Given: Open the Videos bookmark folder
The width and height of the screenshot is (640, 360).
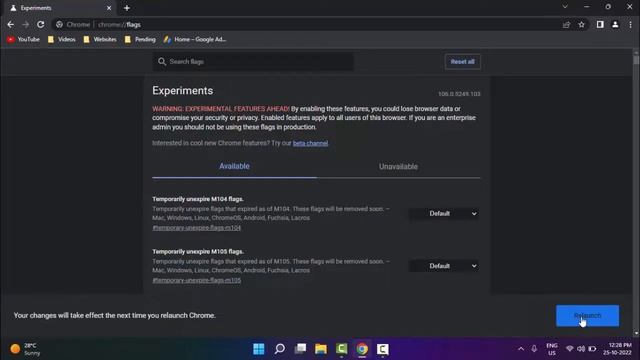Looking at the screenshot, I should point(62,40).
